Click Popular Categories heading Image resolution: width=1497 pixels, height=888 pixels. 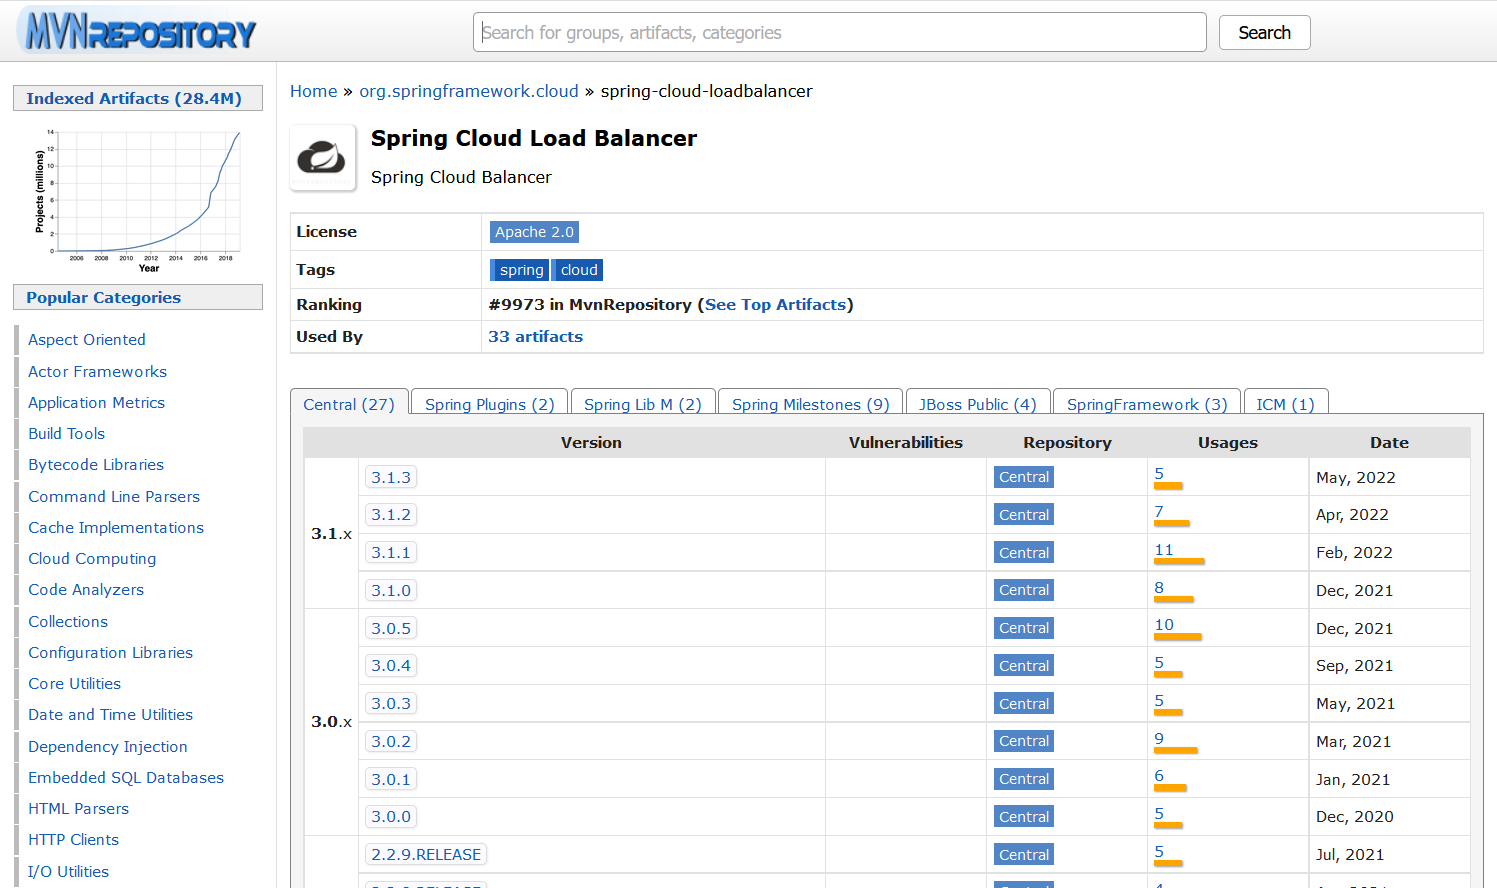pyautogui.click(x=138, y=297)
